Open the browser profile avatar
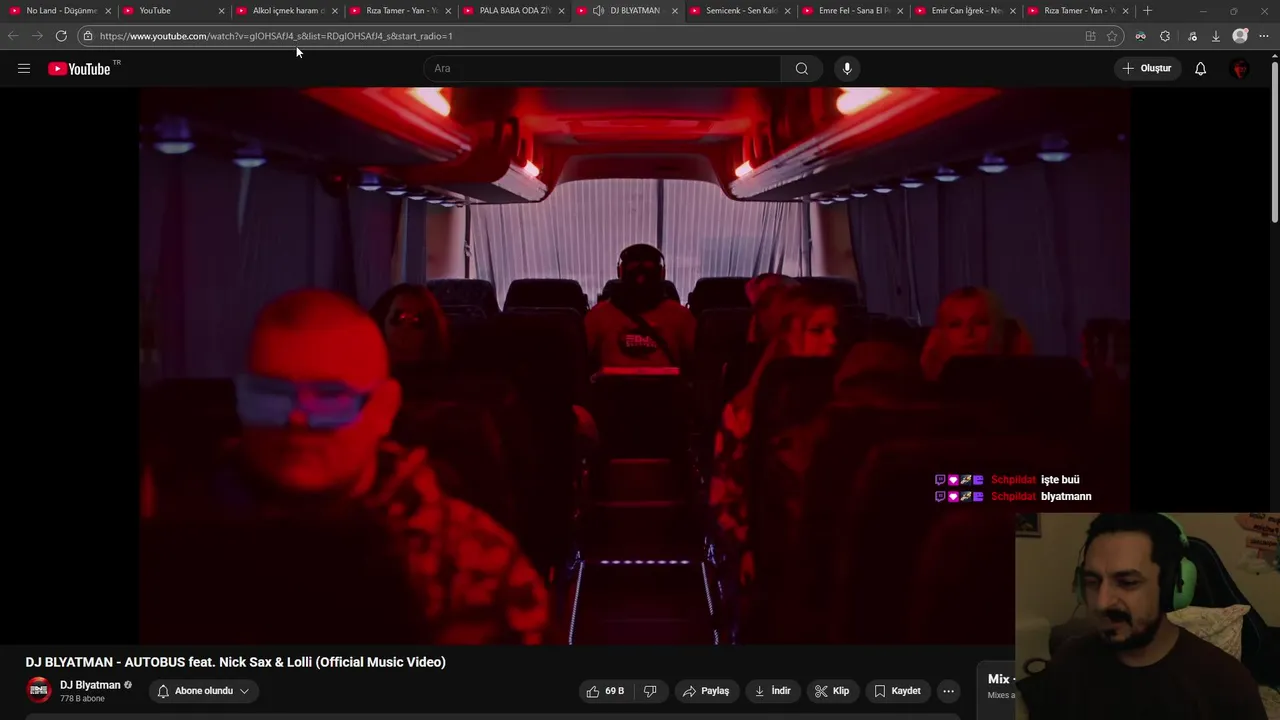Viewport: 1280px width, 720px height. click(1240, 36)
